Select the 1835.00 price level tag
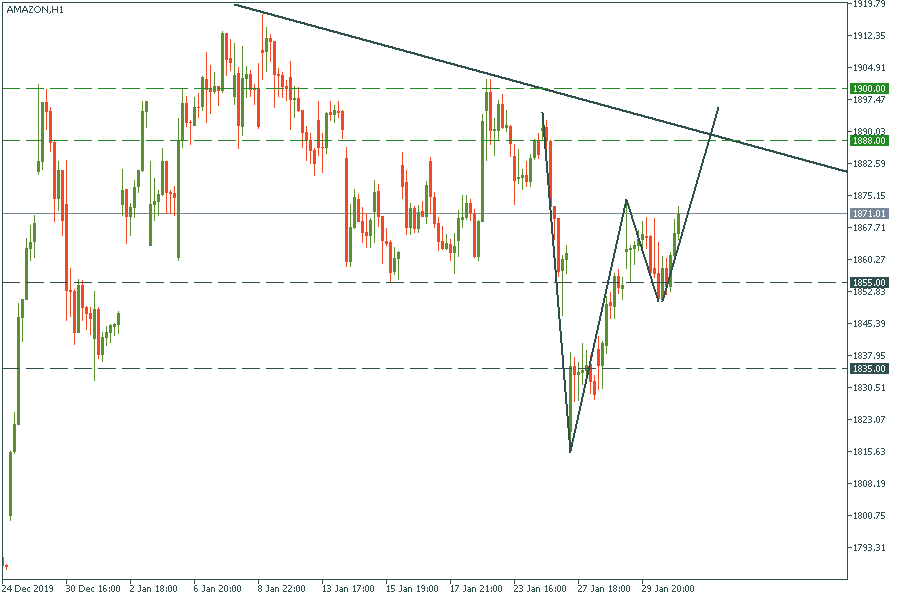Viewport: 900px width, 600px height. coord(869,369)
